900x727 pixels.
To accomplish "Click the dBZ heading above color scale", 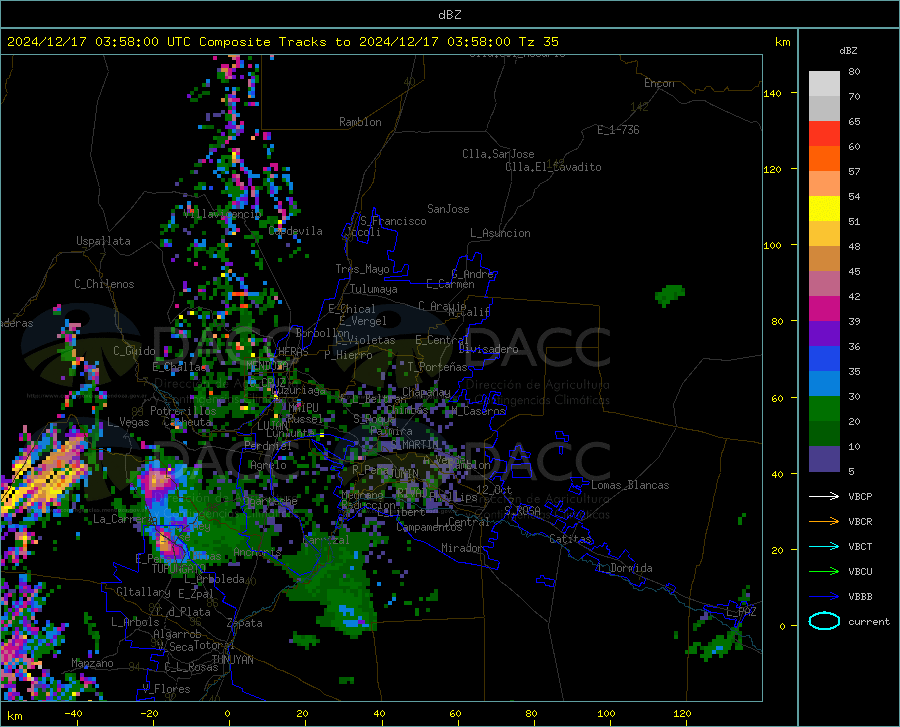I will click(x=848, y=50).
